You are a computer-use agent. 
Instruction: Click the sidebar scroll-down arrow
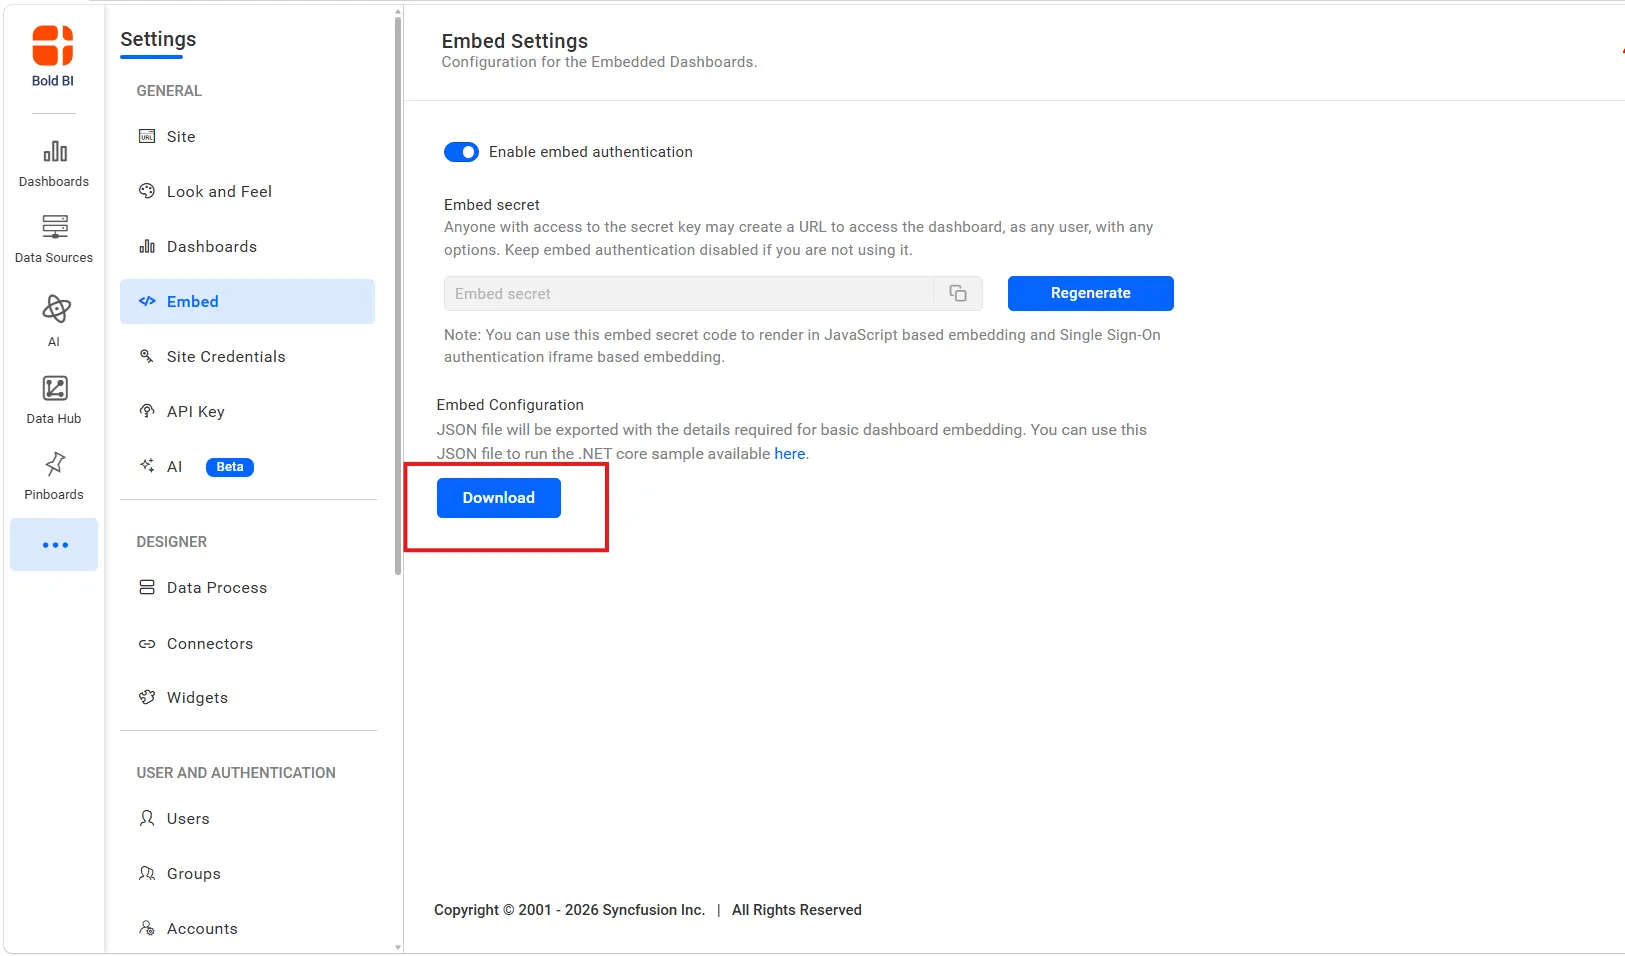click(x=398, y=947)
